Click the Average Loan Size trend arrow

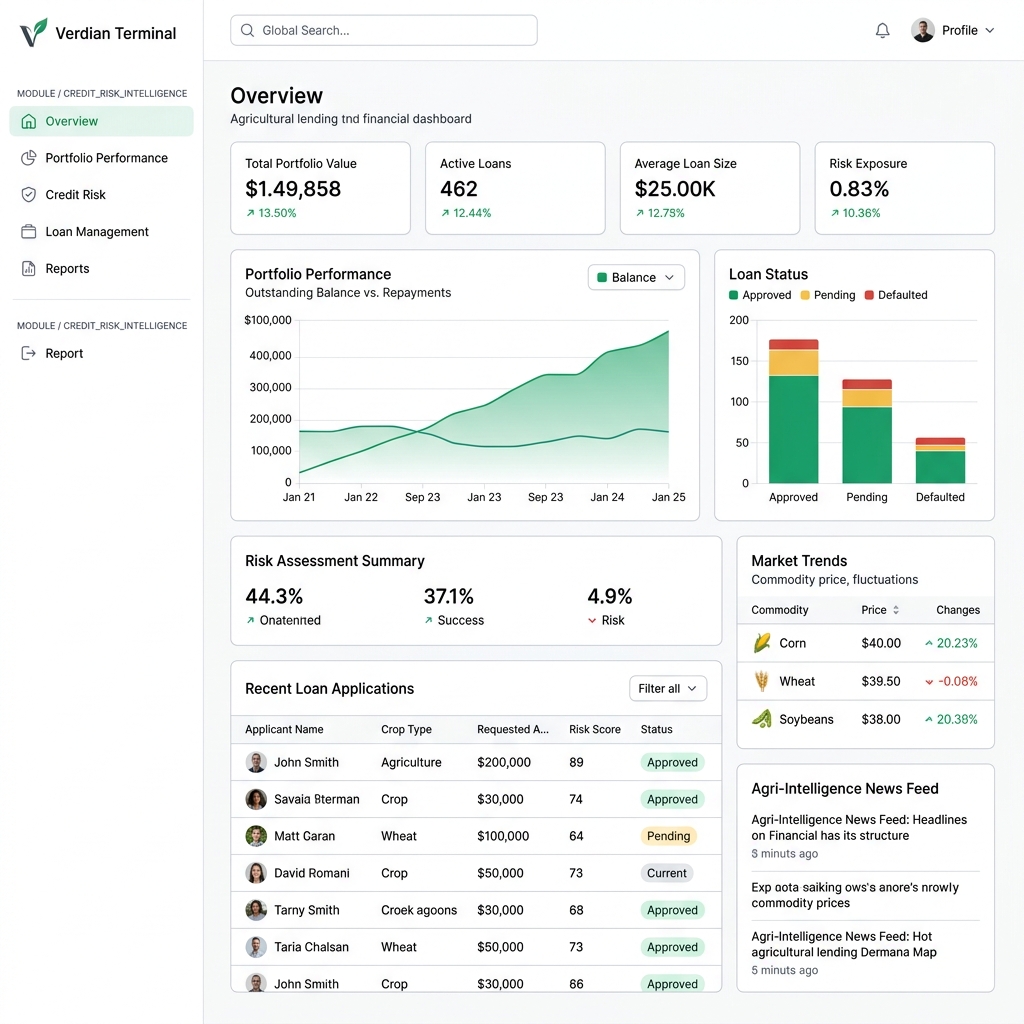pyautogui.click(x=639, y=213)
